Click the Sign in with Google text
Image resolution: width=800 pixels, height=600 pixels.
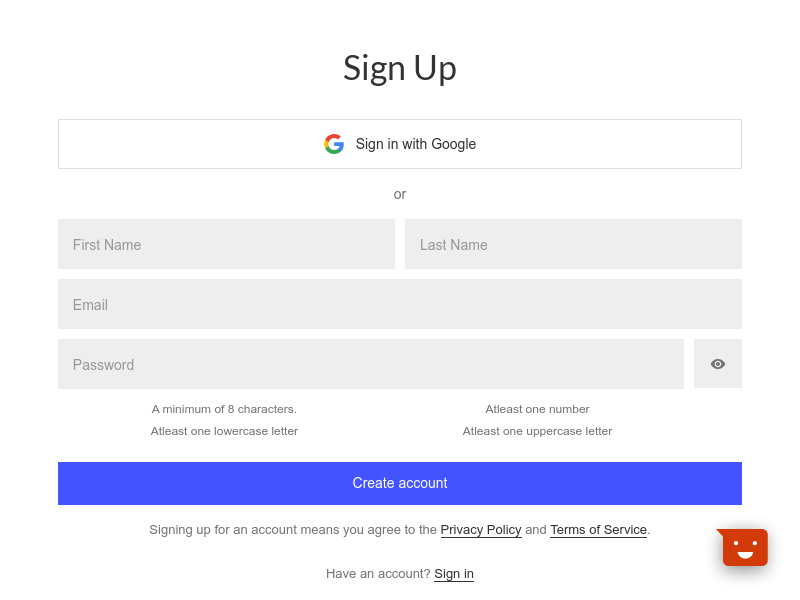pyautogui.click(x=415, y=144)
